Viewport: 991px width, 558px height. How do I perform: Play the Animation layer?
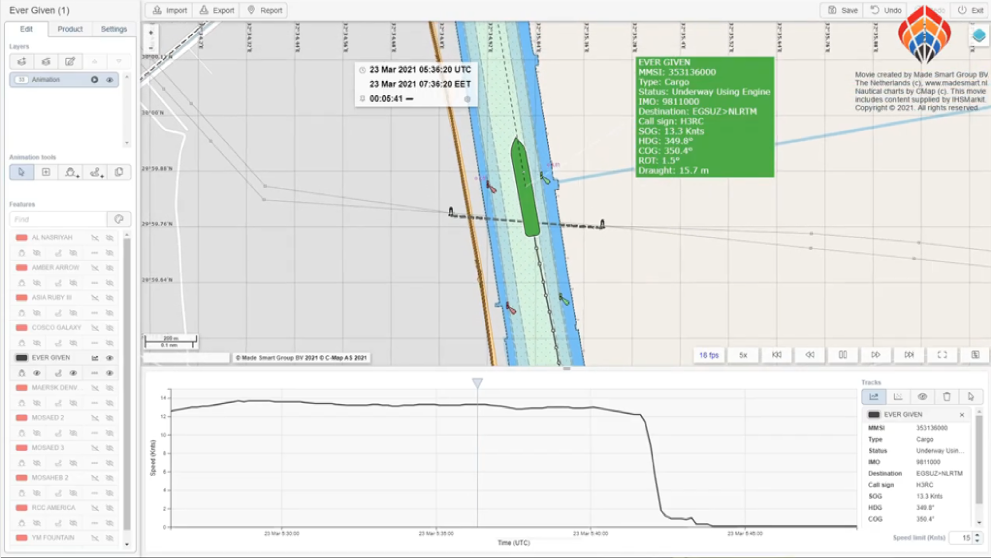coord(94,80)
